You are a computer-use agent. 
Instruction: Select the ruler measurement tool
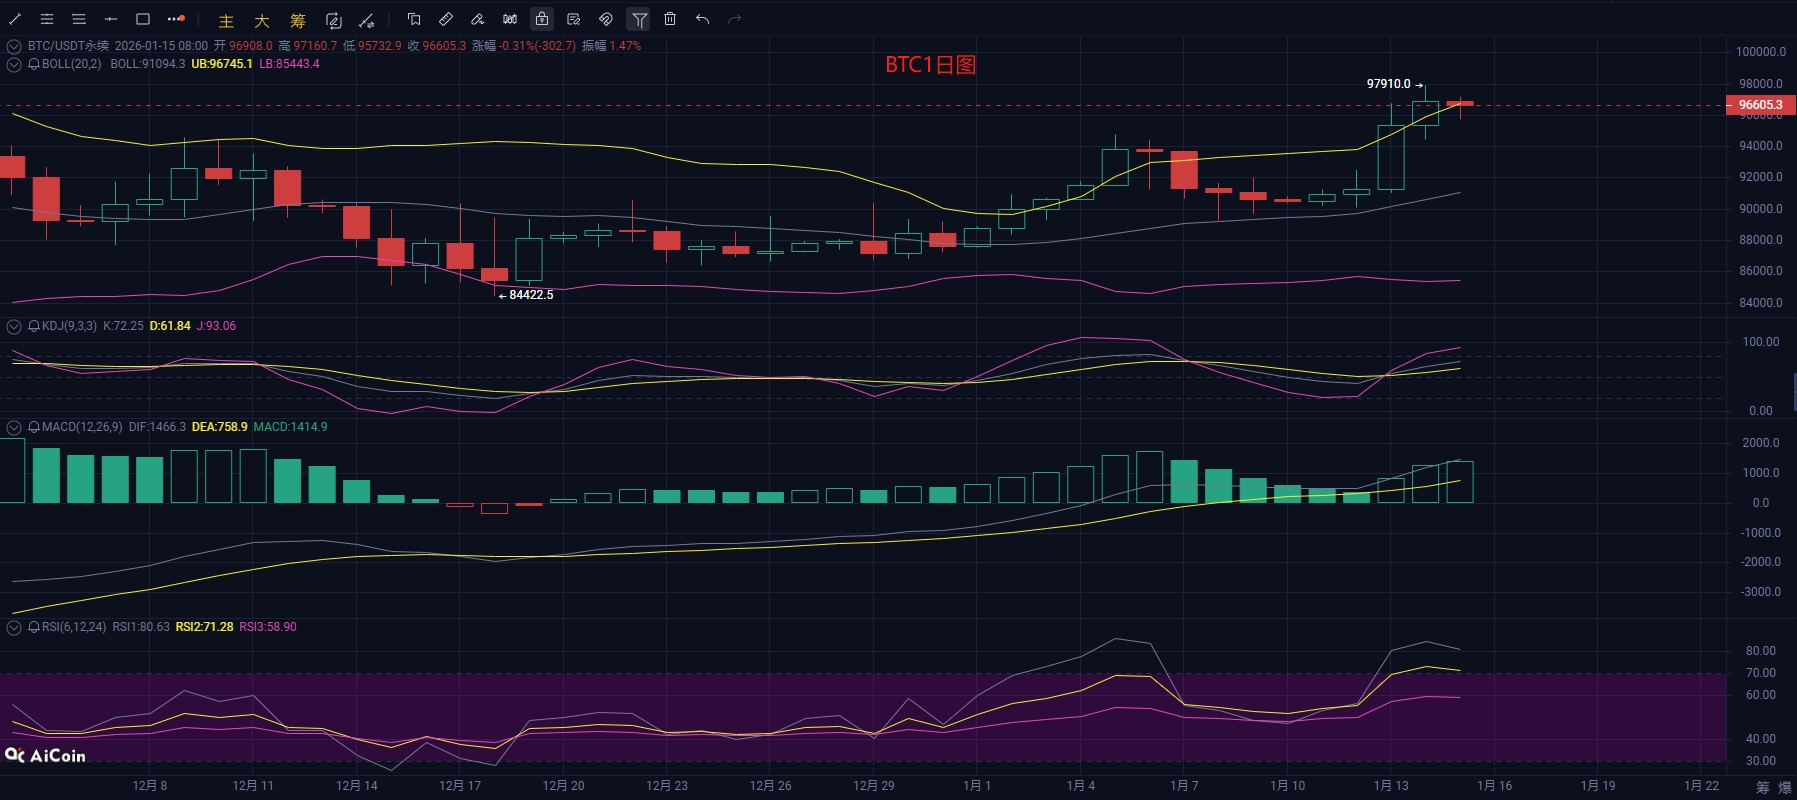pyautogui.click(x=446, y=19)
